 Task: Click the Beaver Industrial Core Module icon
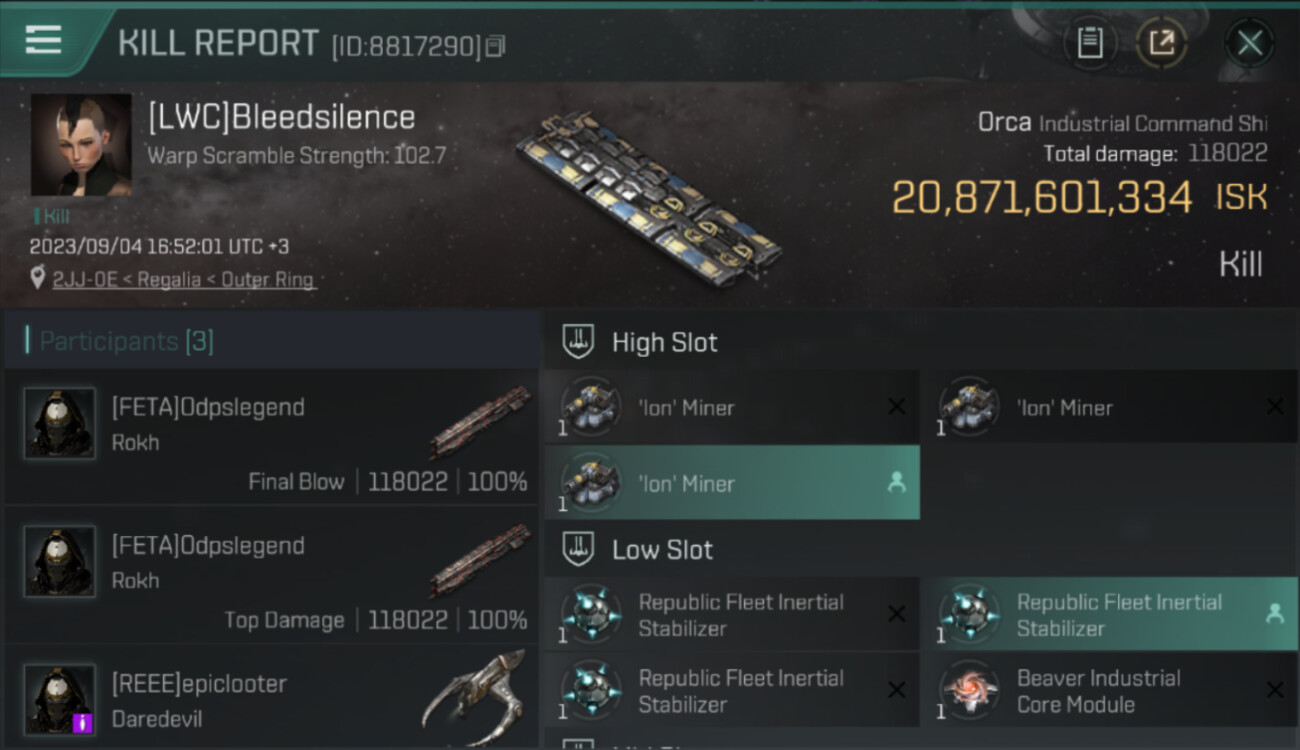click(x=969, y=690)
